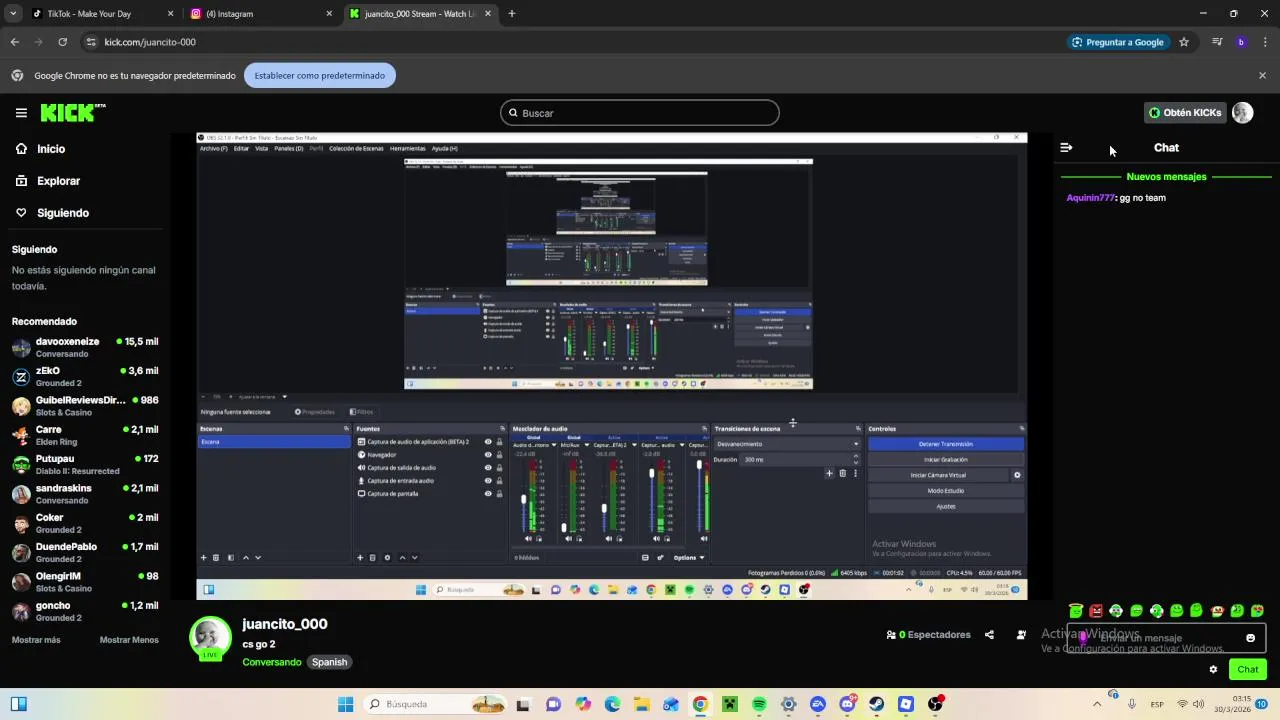
Task: Click chat username Aquinin777
Action: [x=1090, y=198]
